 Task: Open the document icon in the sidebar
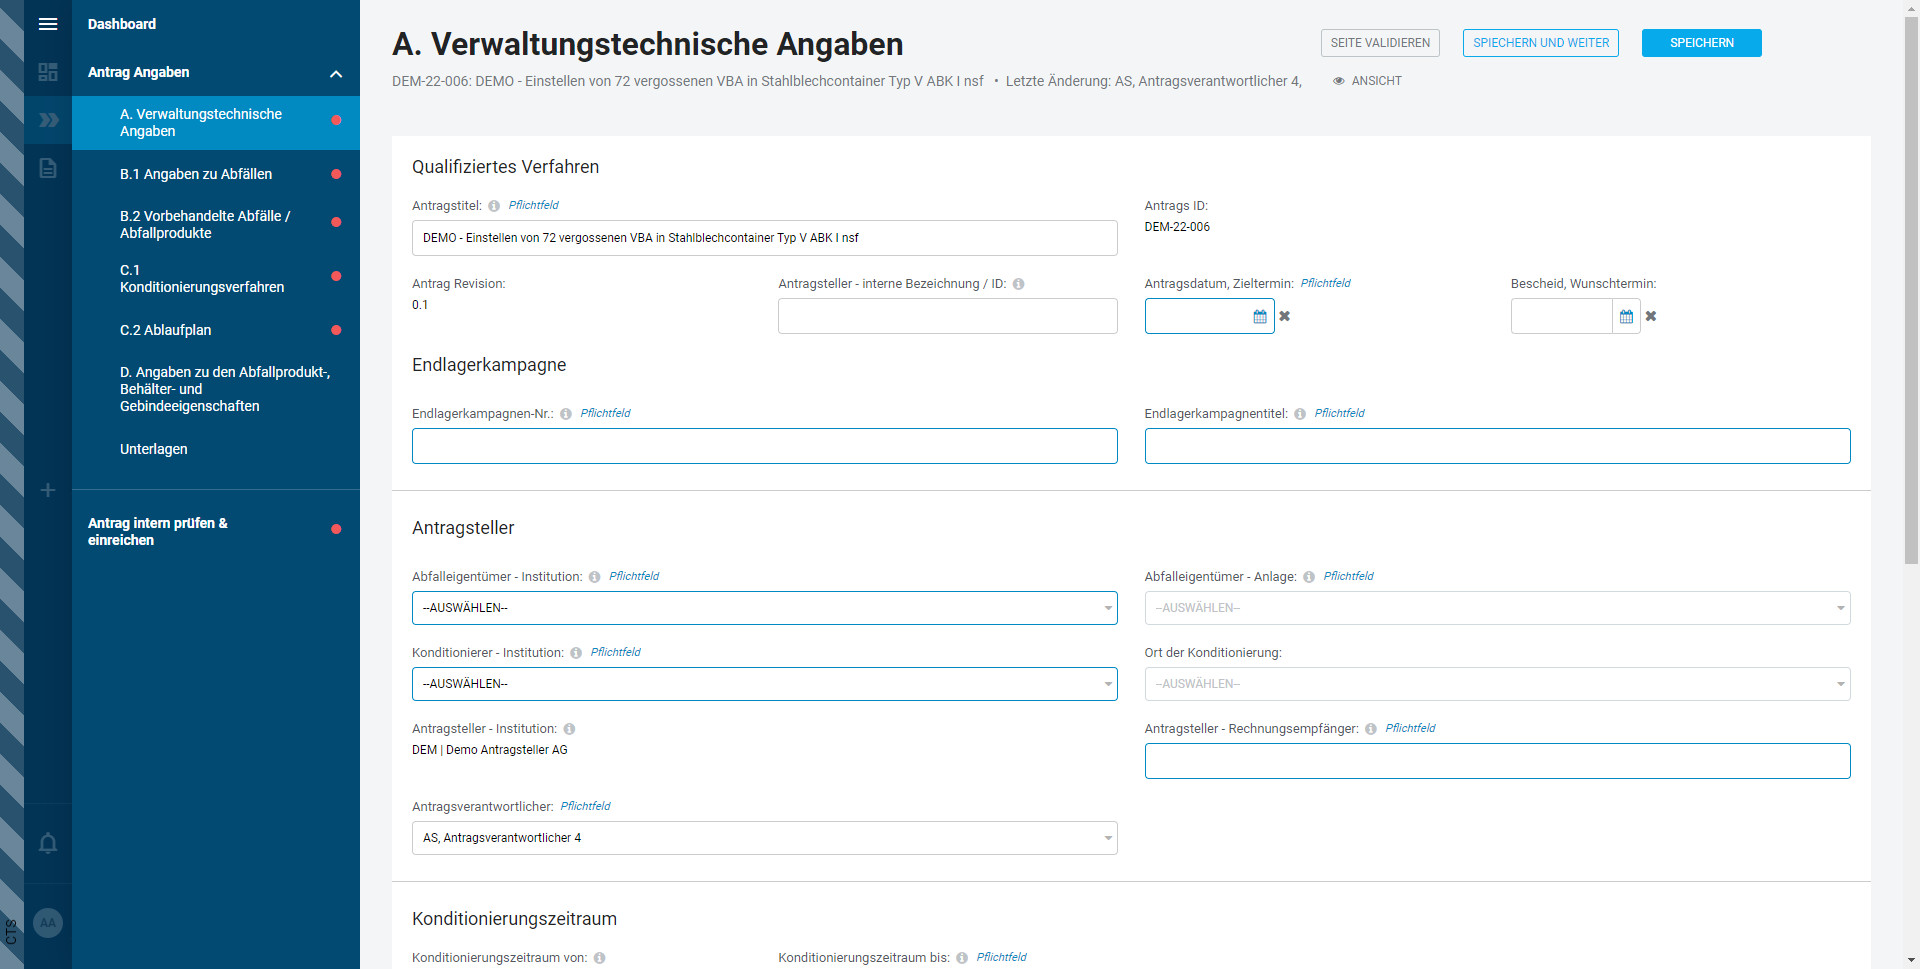[47, 168]
